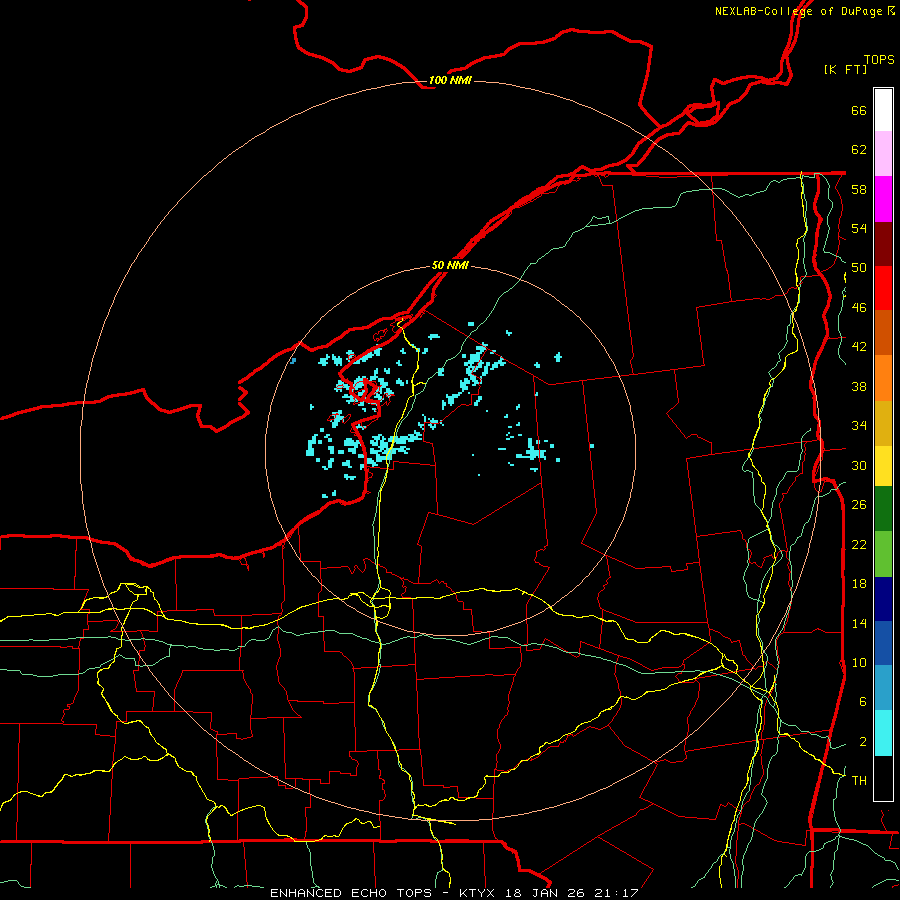
Task: Click the black TH threshold swatch
Action: click(883, 778)
